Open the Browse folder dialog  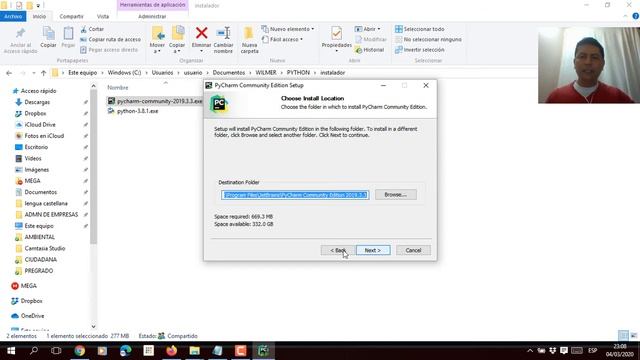point(396,195)
